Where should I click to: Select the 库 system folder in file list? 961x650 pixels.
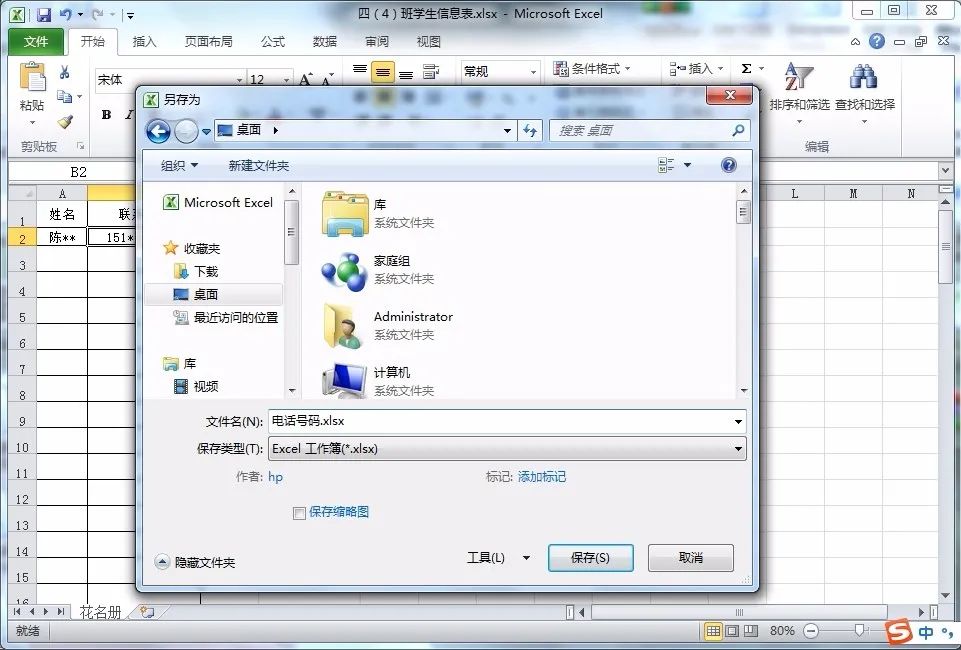pyautogui.click(x=379, y=213)
